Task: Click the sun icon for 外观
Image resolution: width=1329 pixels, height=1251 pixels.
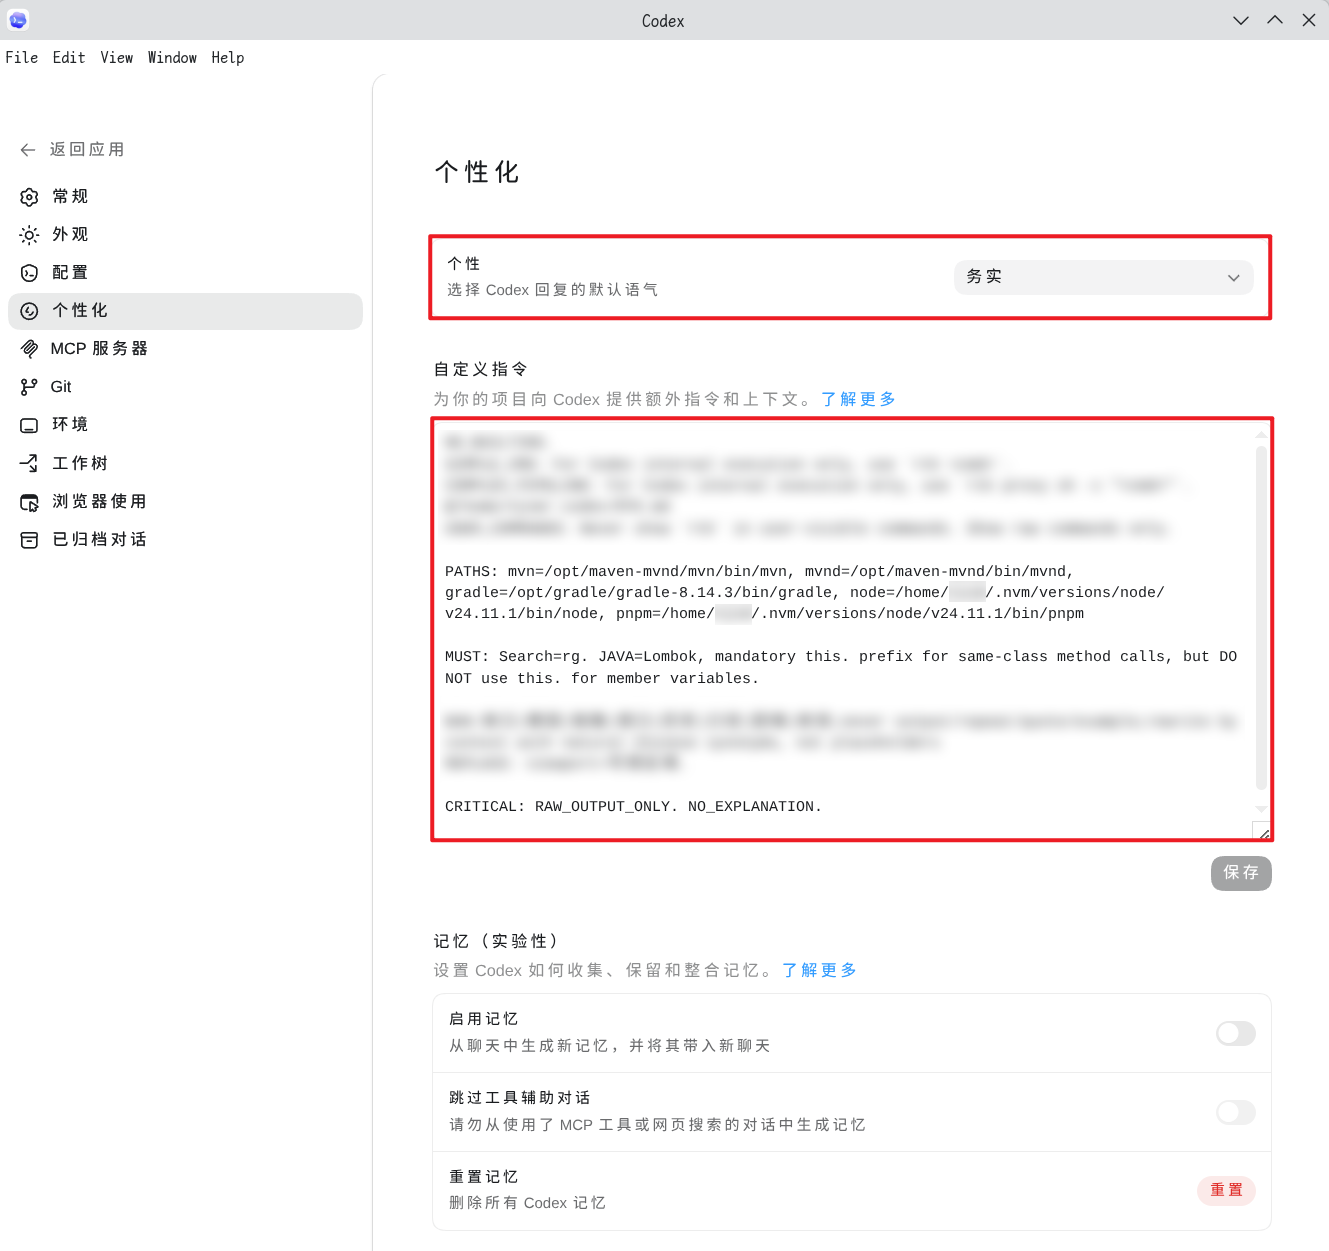Action: [x=30, y=235]
